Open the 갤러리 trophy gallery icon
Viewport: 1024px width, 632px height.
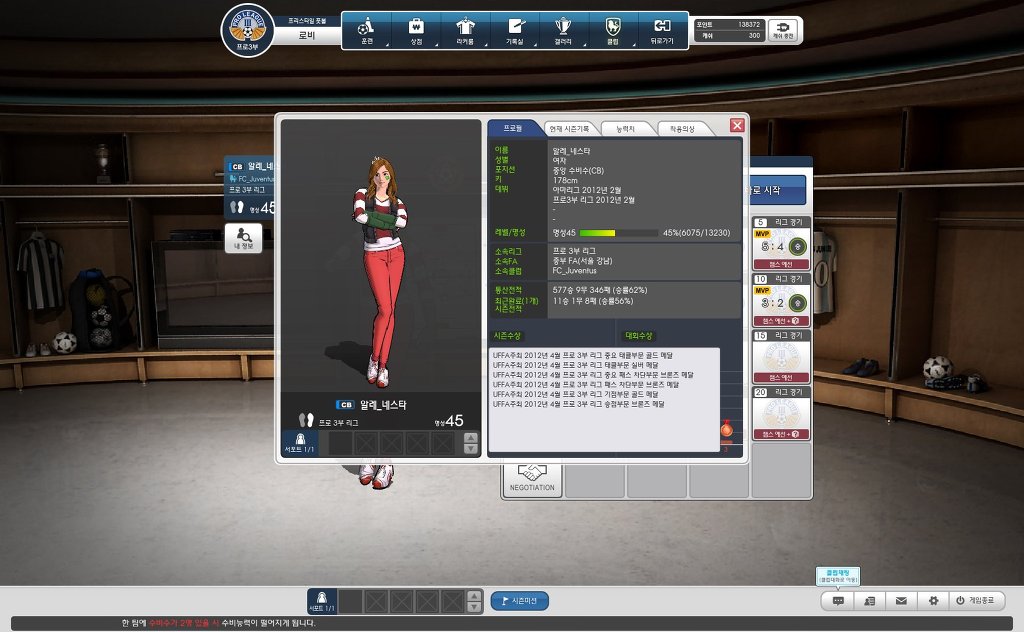click(564, 30)
